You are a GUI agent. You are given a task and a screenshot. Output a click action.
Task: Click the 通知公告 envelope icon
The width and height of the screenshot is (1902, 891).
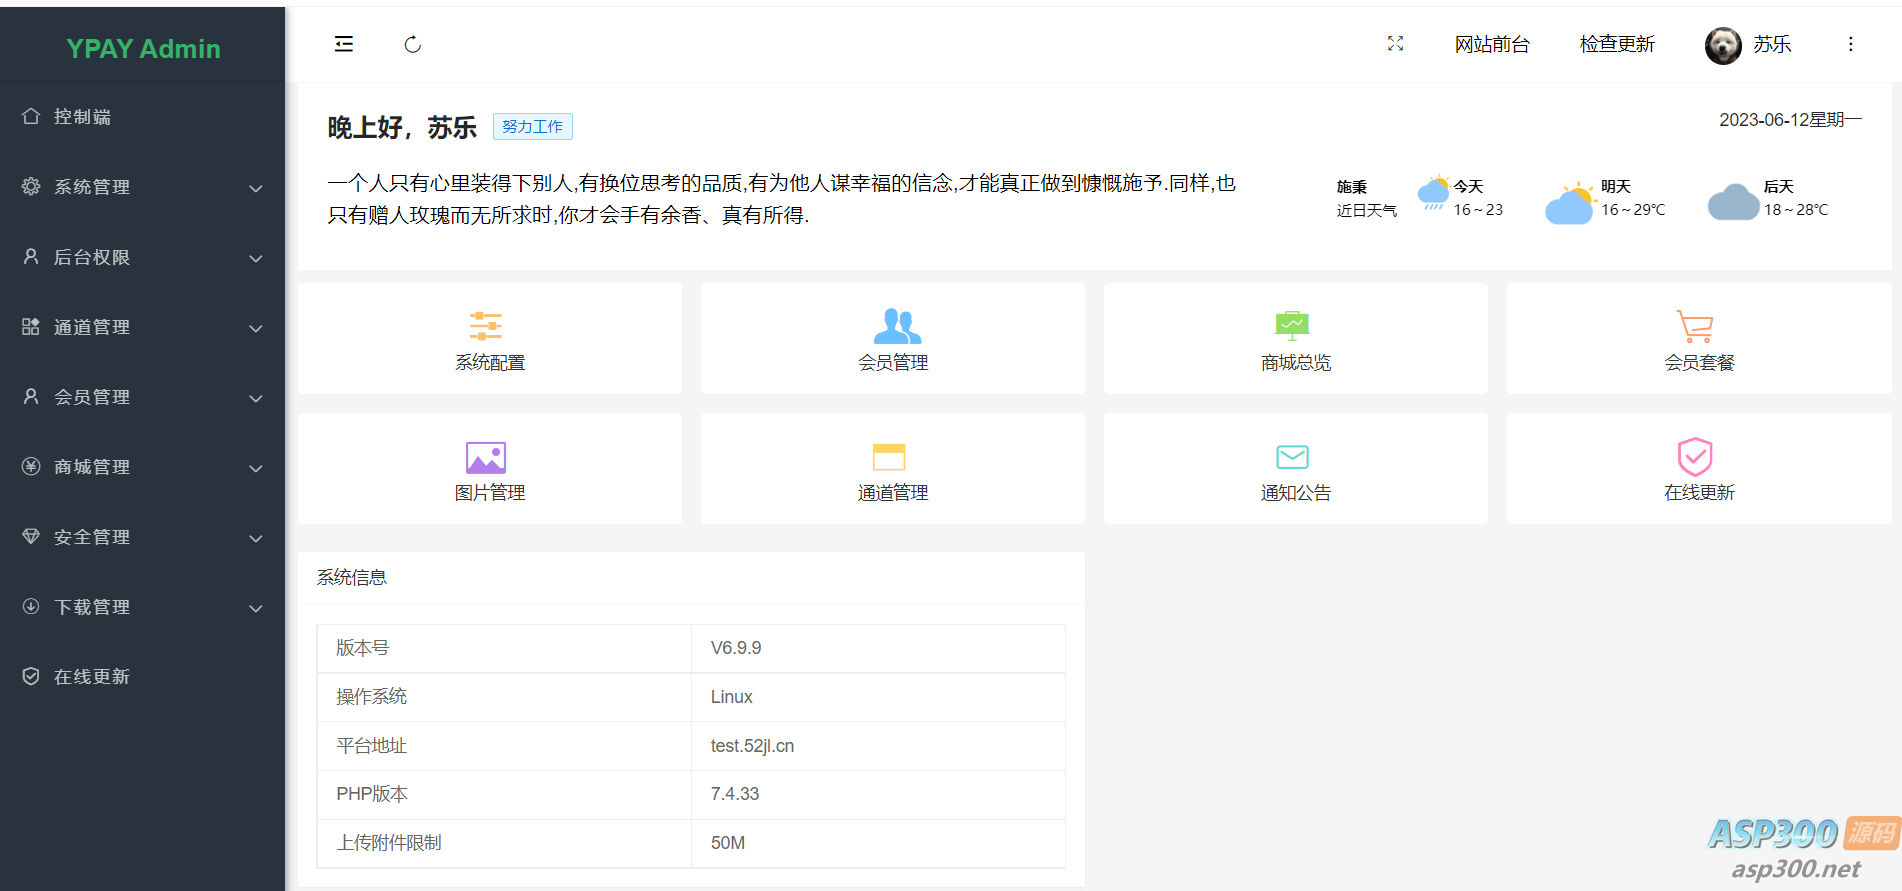(x=1292, y=457)
